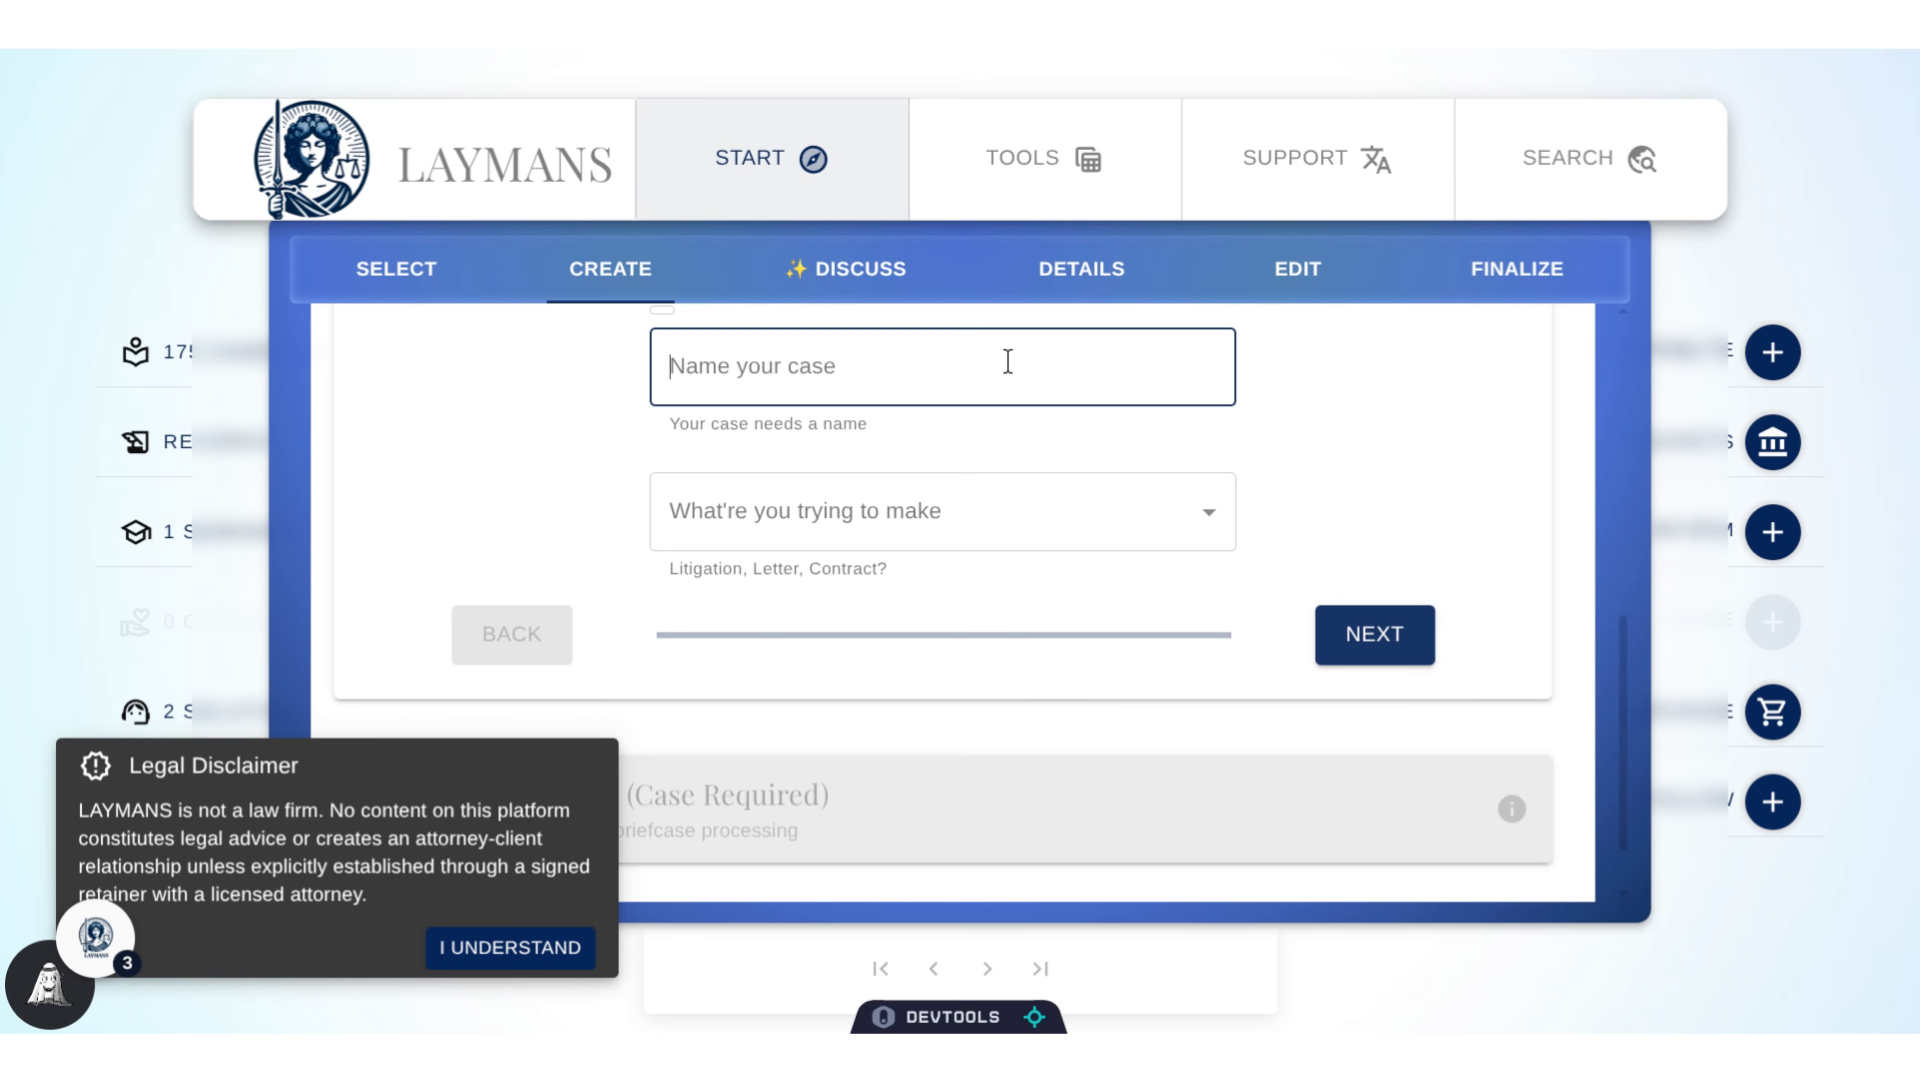Click I UNDERSTAND on legal disclaimer
This screenshot has height=1080, width=1920.
coord(510,948)
